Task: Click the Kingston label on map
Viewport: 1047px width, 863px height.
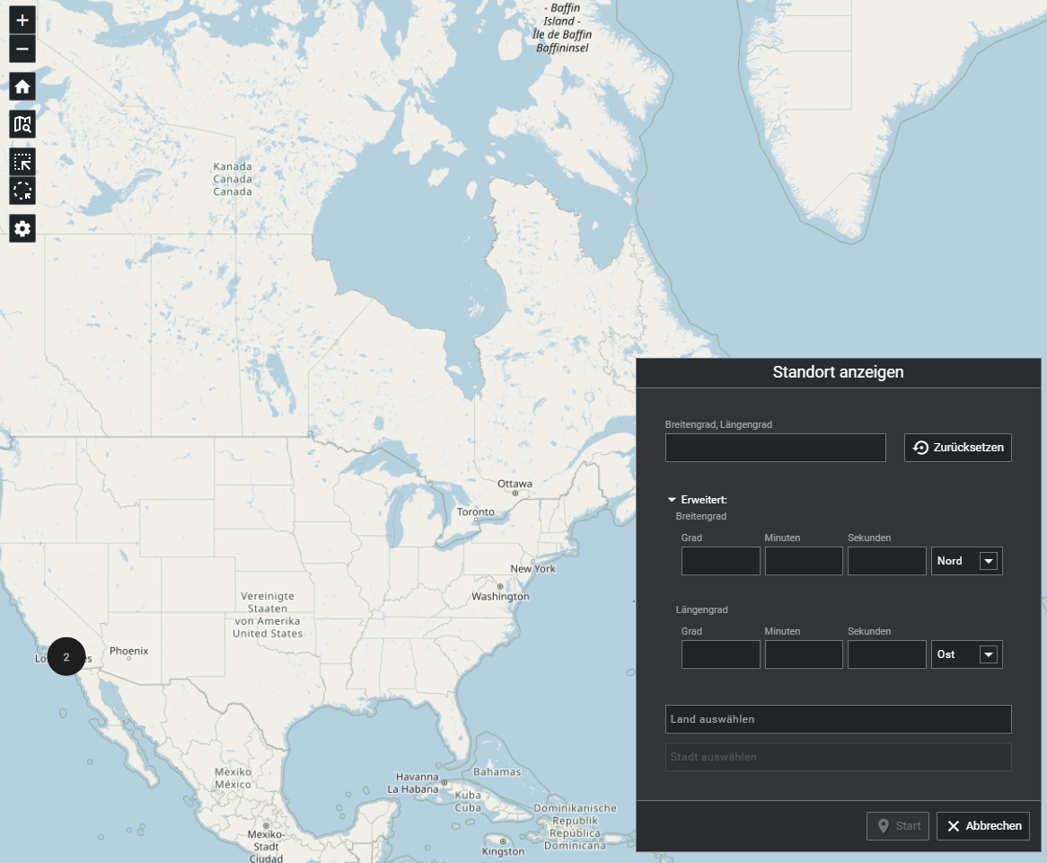Action: point(503,852)
